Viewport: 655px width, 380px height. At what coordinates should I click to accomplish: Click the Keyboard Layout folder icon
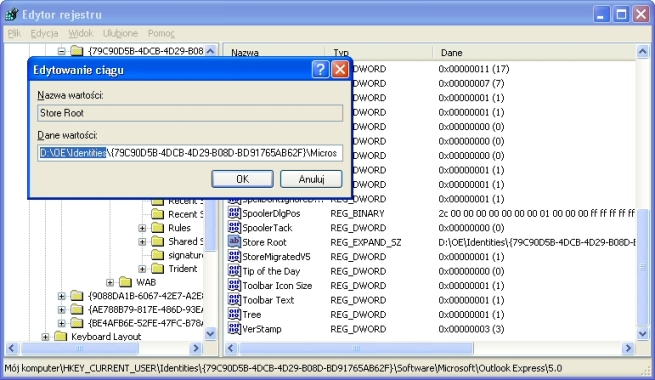61,336
